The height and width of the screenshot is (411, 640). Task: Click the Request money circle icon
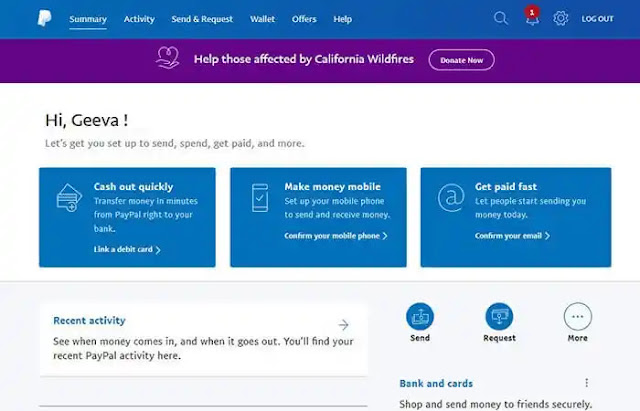point(499,316)
